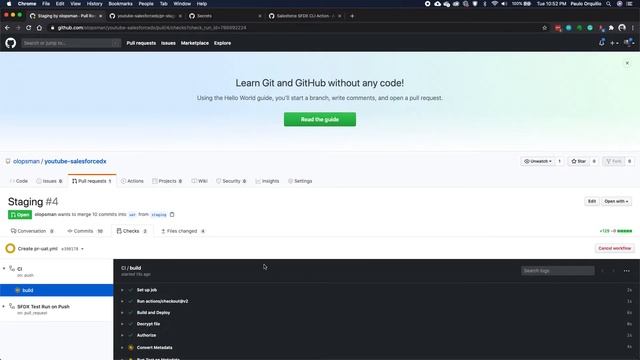Image resolution: width=640 pixels, height=360 pixels.
Task: Switch to the repository Settings tab
Action: pos(300,181)
